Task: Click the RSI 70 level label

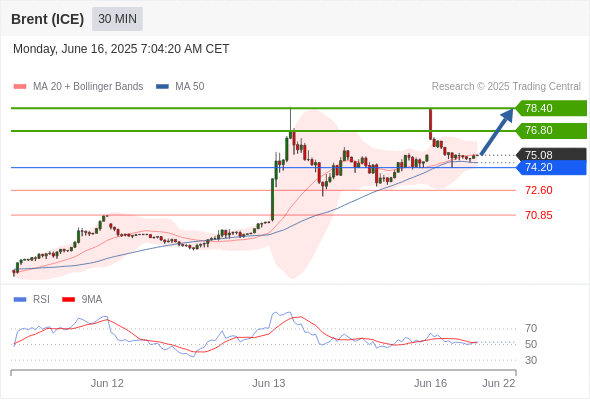Action: click(x=531, y=329)
